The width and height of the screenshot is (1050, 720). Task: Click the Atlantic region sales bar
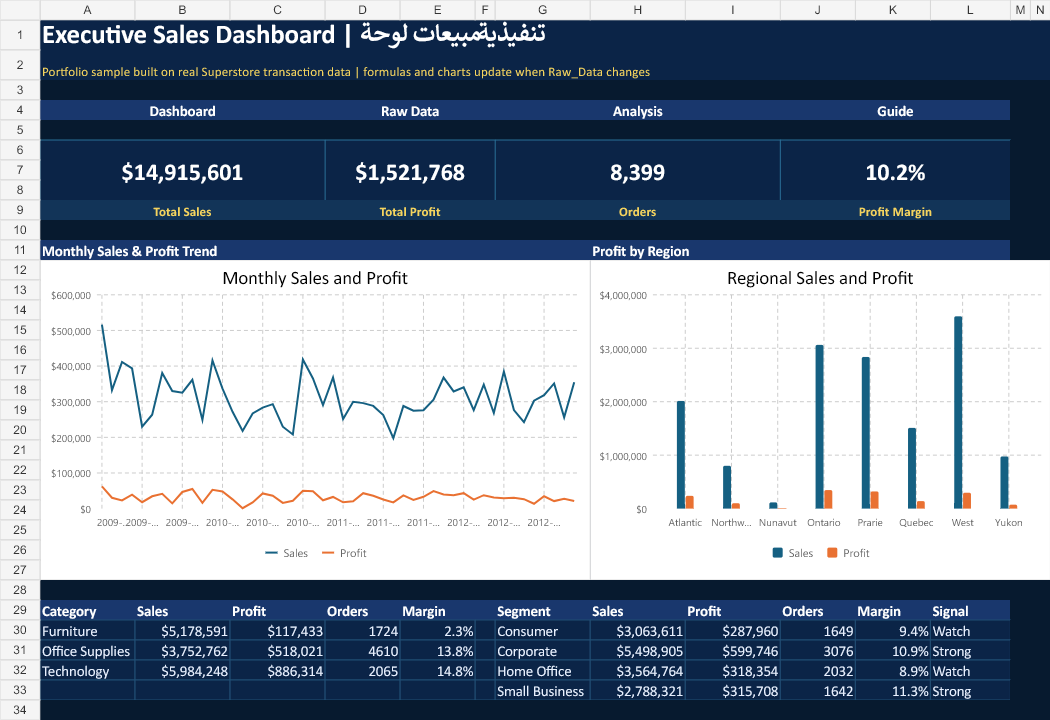point(681,455)
